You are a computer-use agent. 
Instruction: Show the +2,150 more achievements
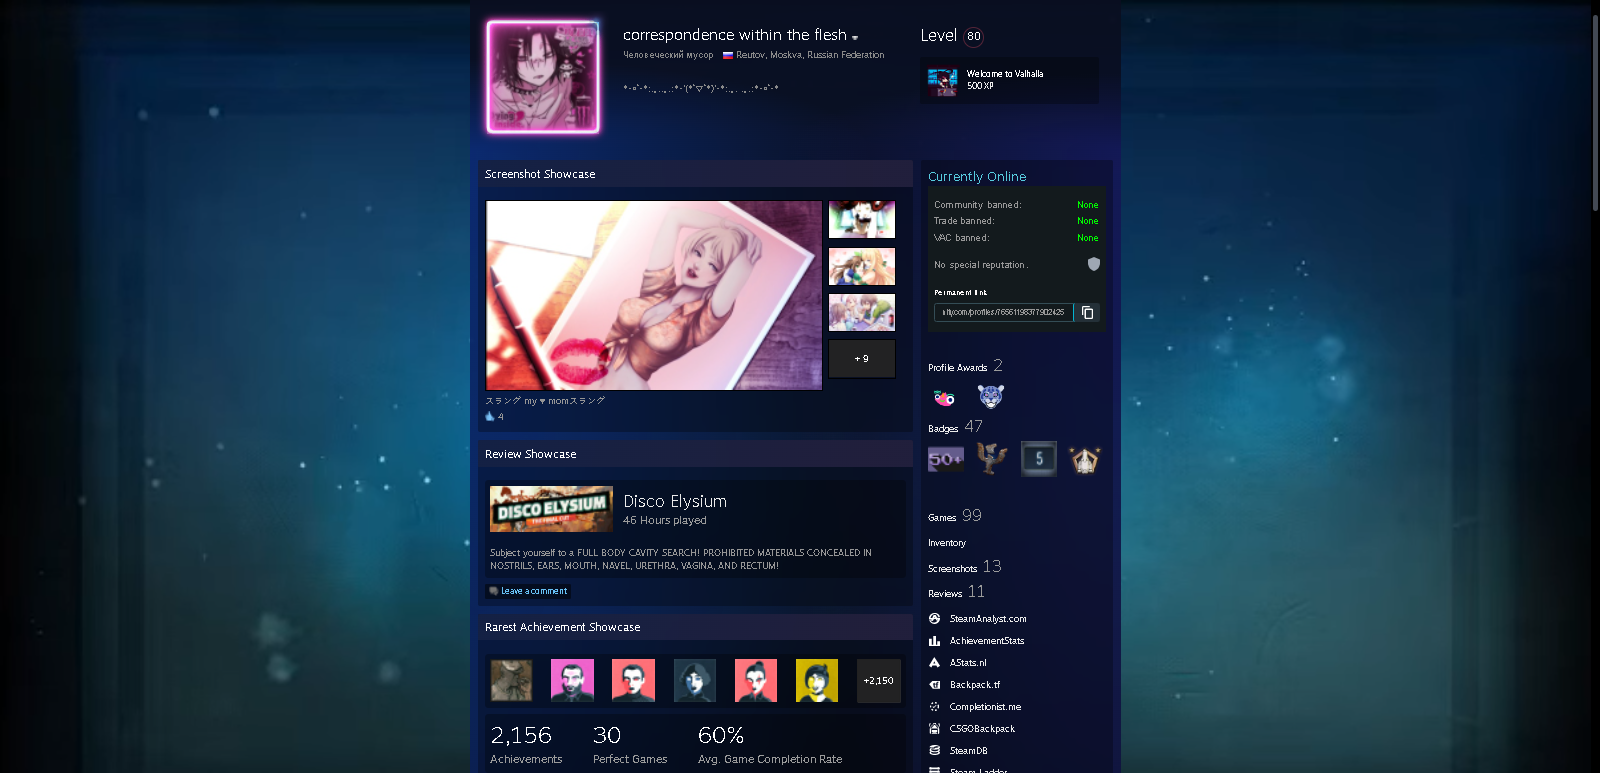879,681
